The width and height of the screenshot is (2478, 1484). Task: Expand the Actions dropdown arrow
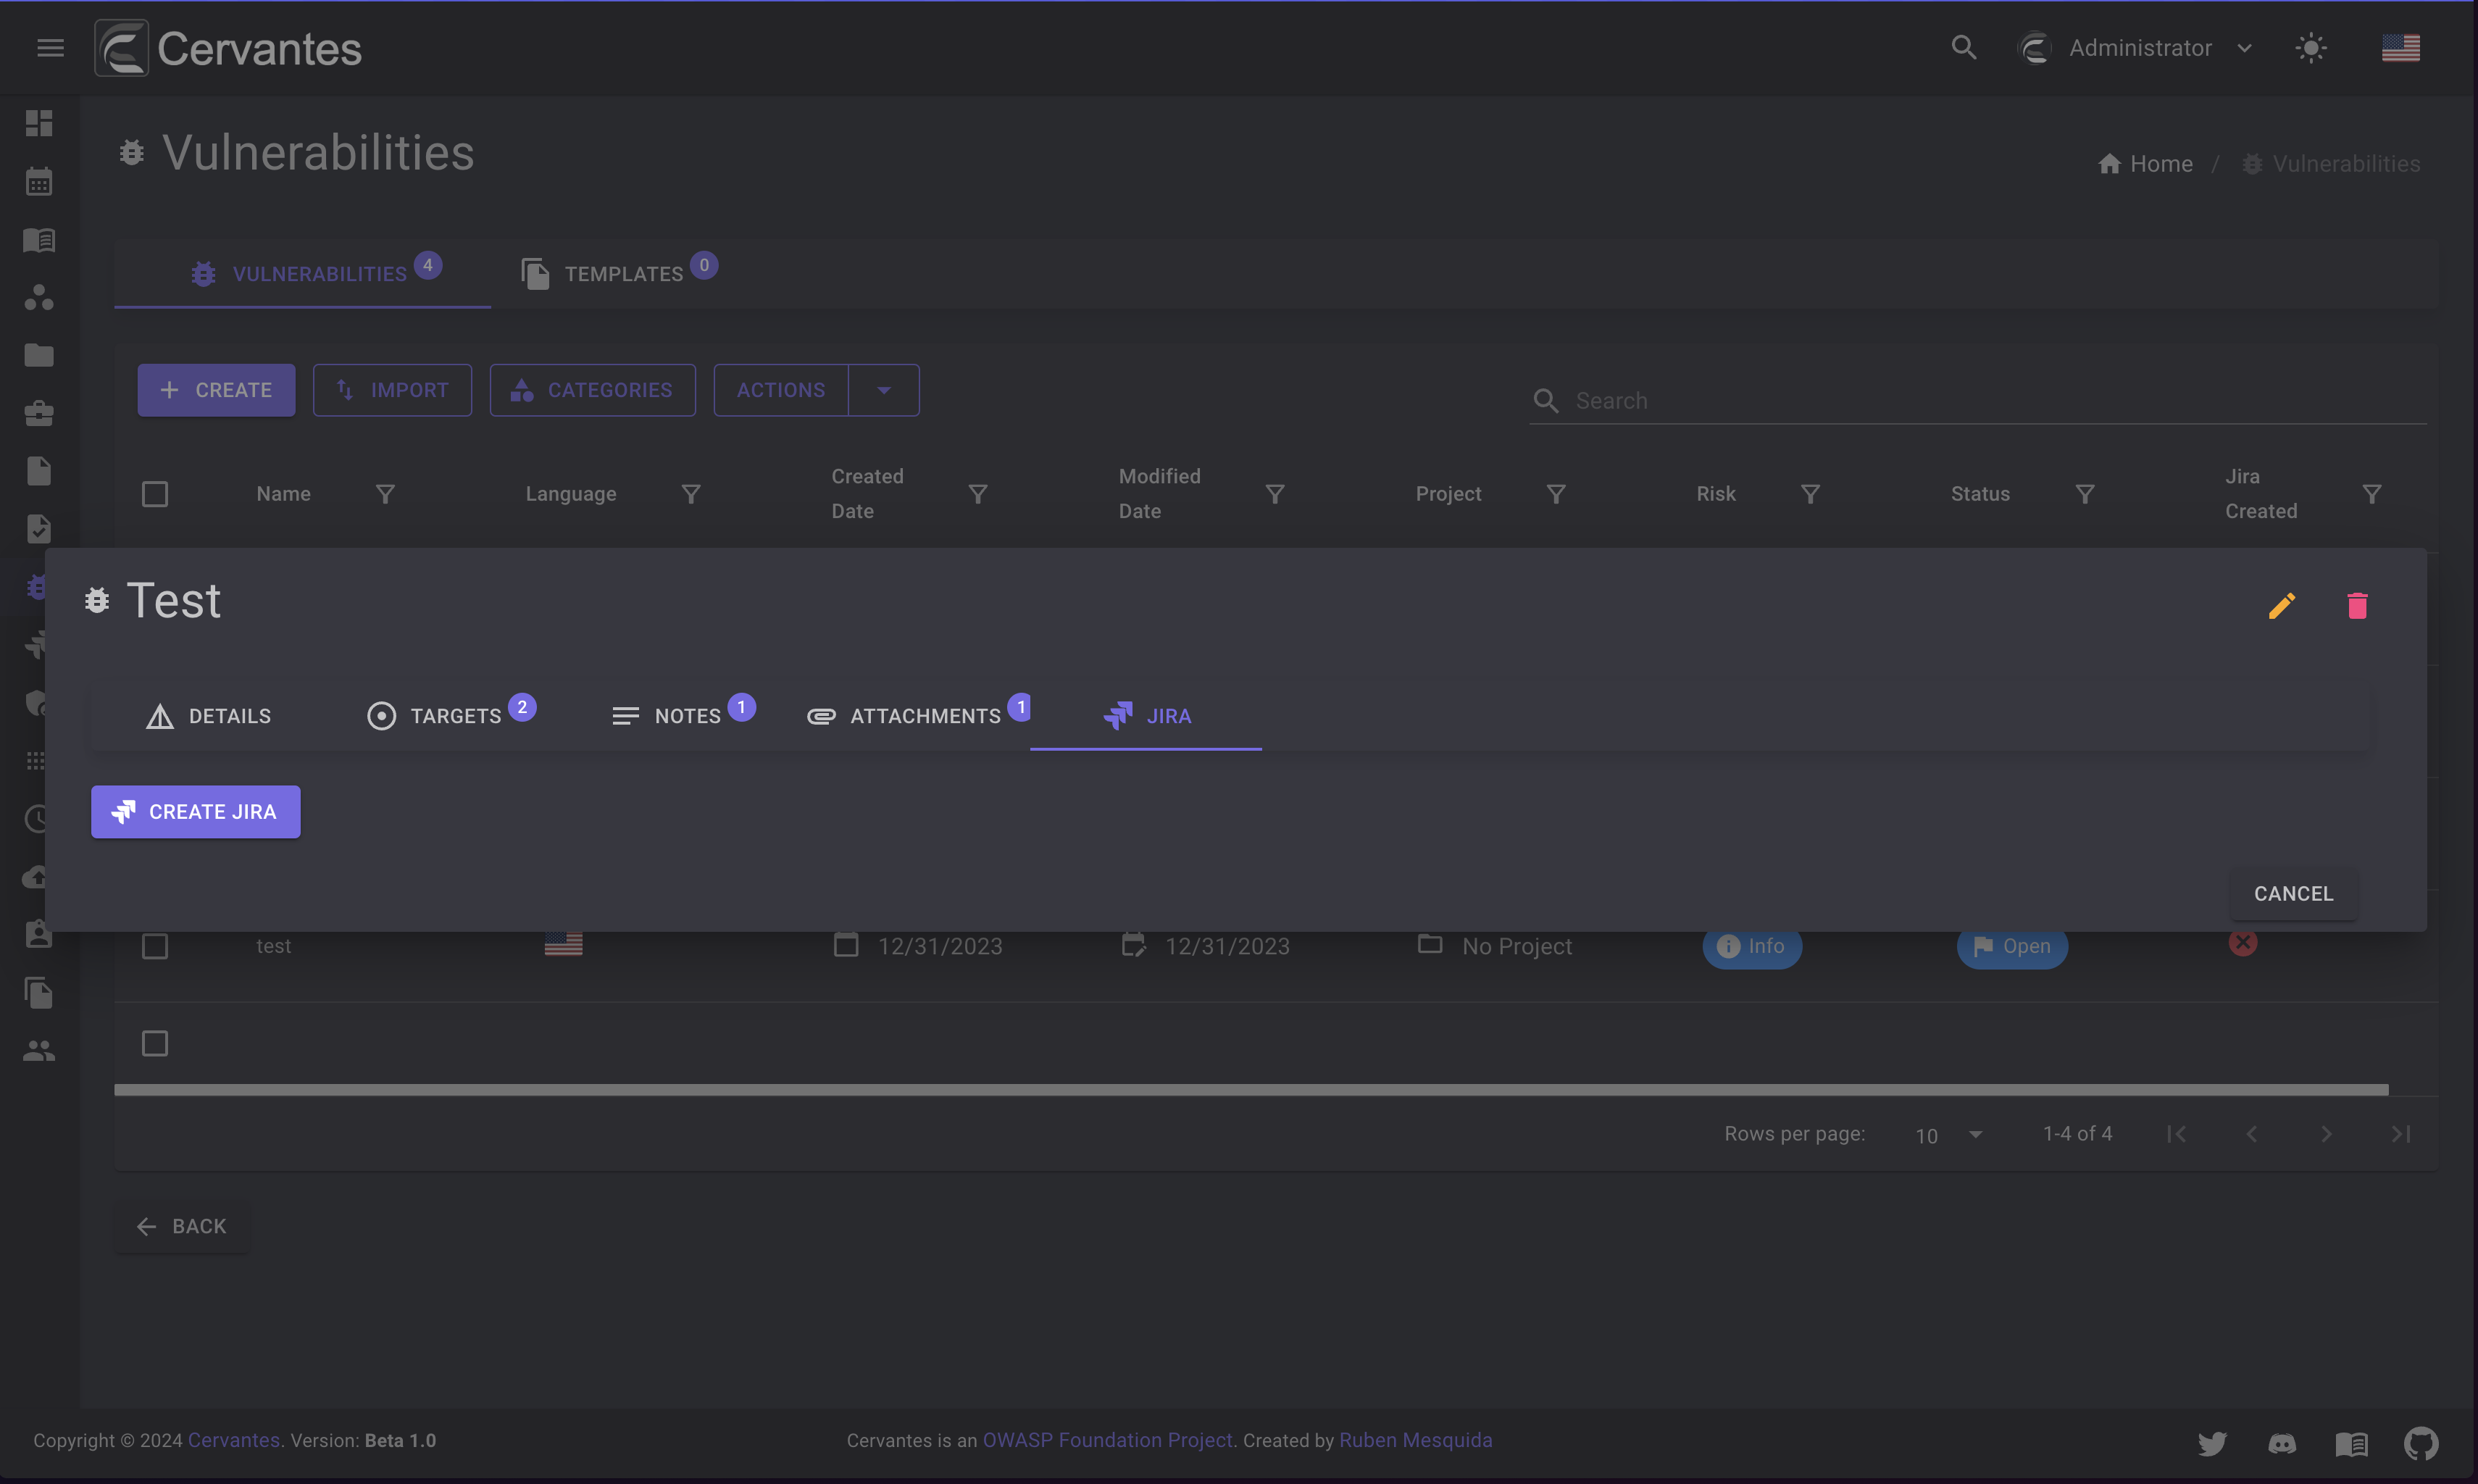tap(884, 390)
